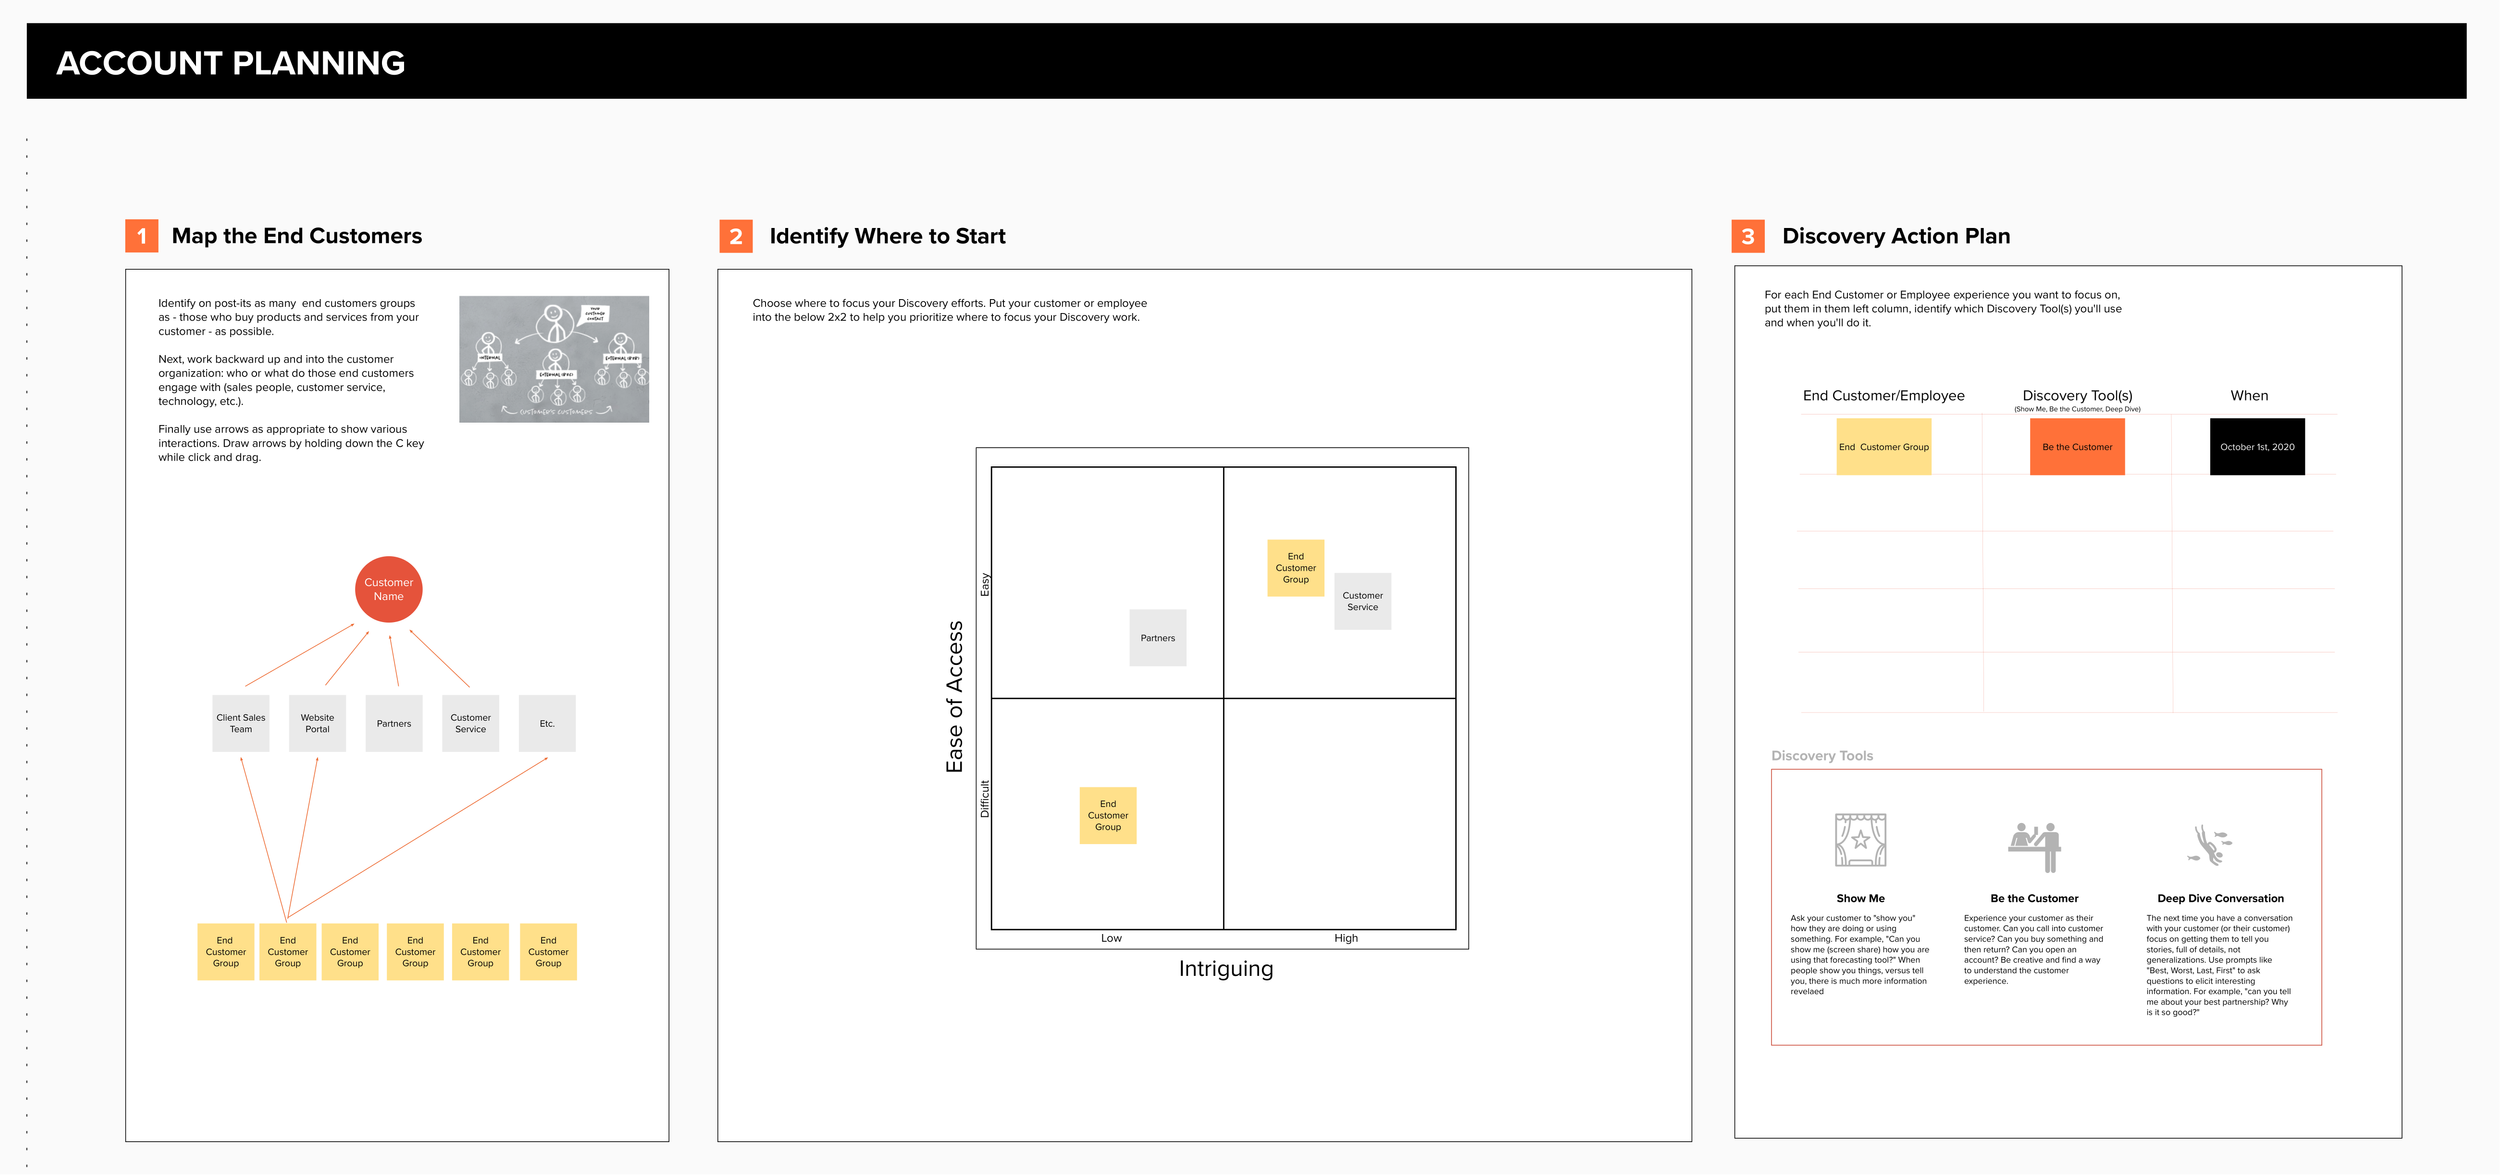This screenshot has height=1175, width=2500.
Task: Click the orange Be the Customer sticky
Action: [2077, 447]
